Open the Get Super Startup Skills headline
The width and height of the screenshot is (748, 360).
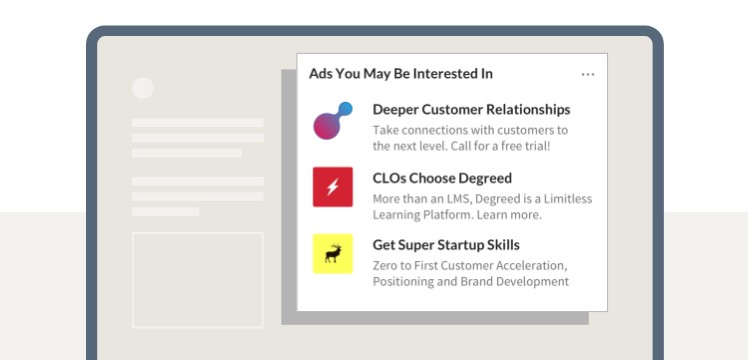pyautogui.click(x=446, y=245)
